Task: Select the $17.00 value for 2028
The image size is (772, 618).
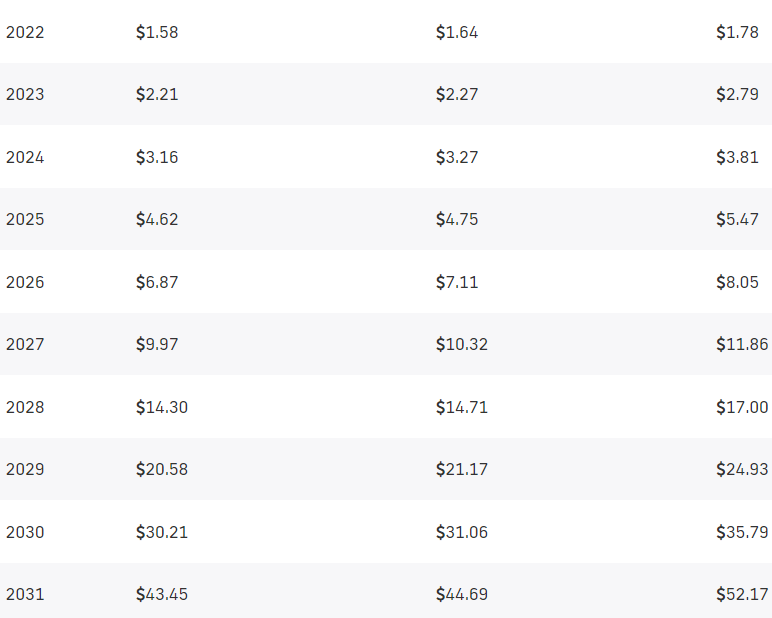Action: click(x=742, y=408)
